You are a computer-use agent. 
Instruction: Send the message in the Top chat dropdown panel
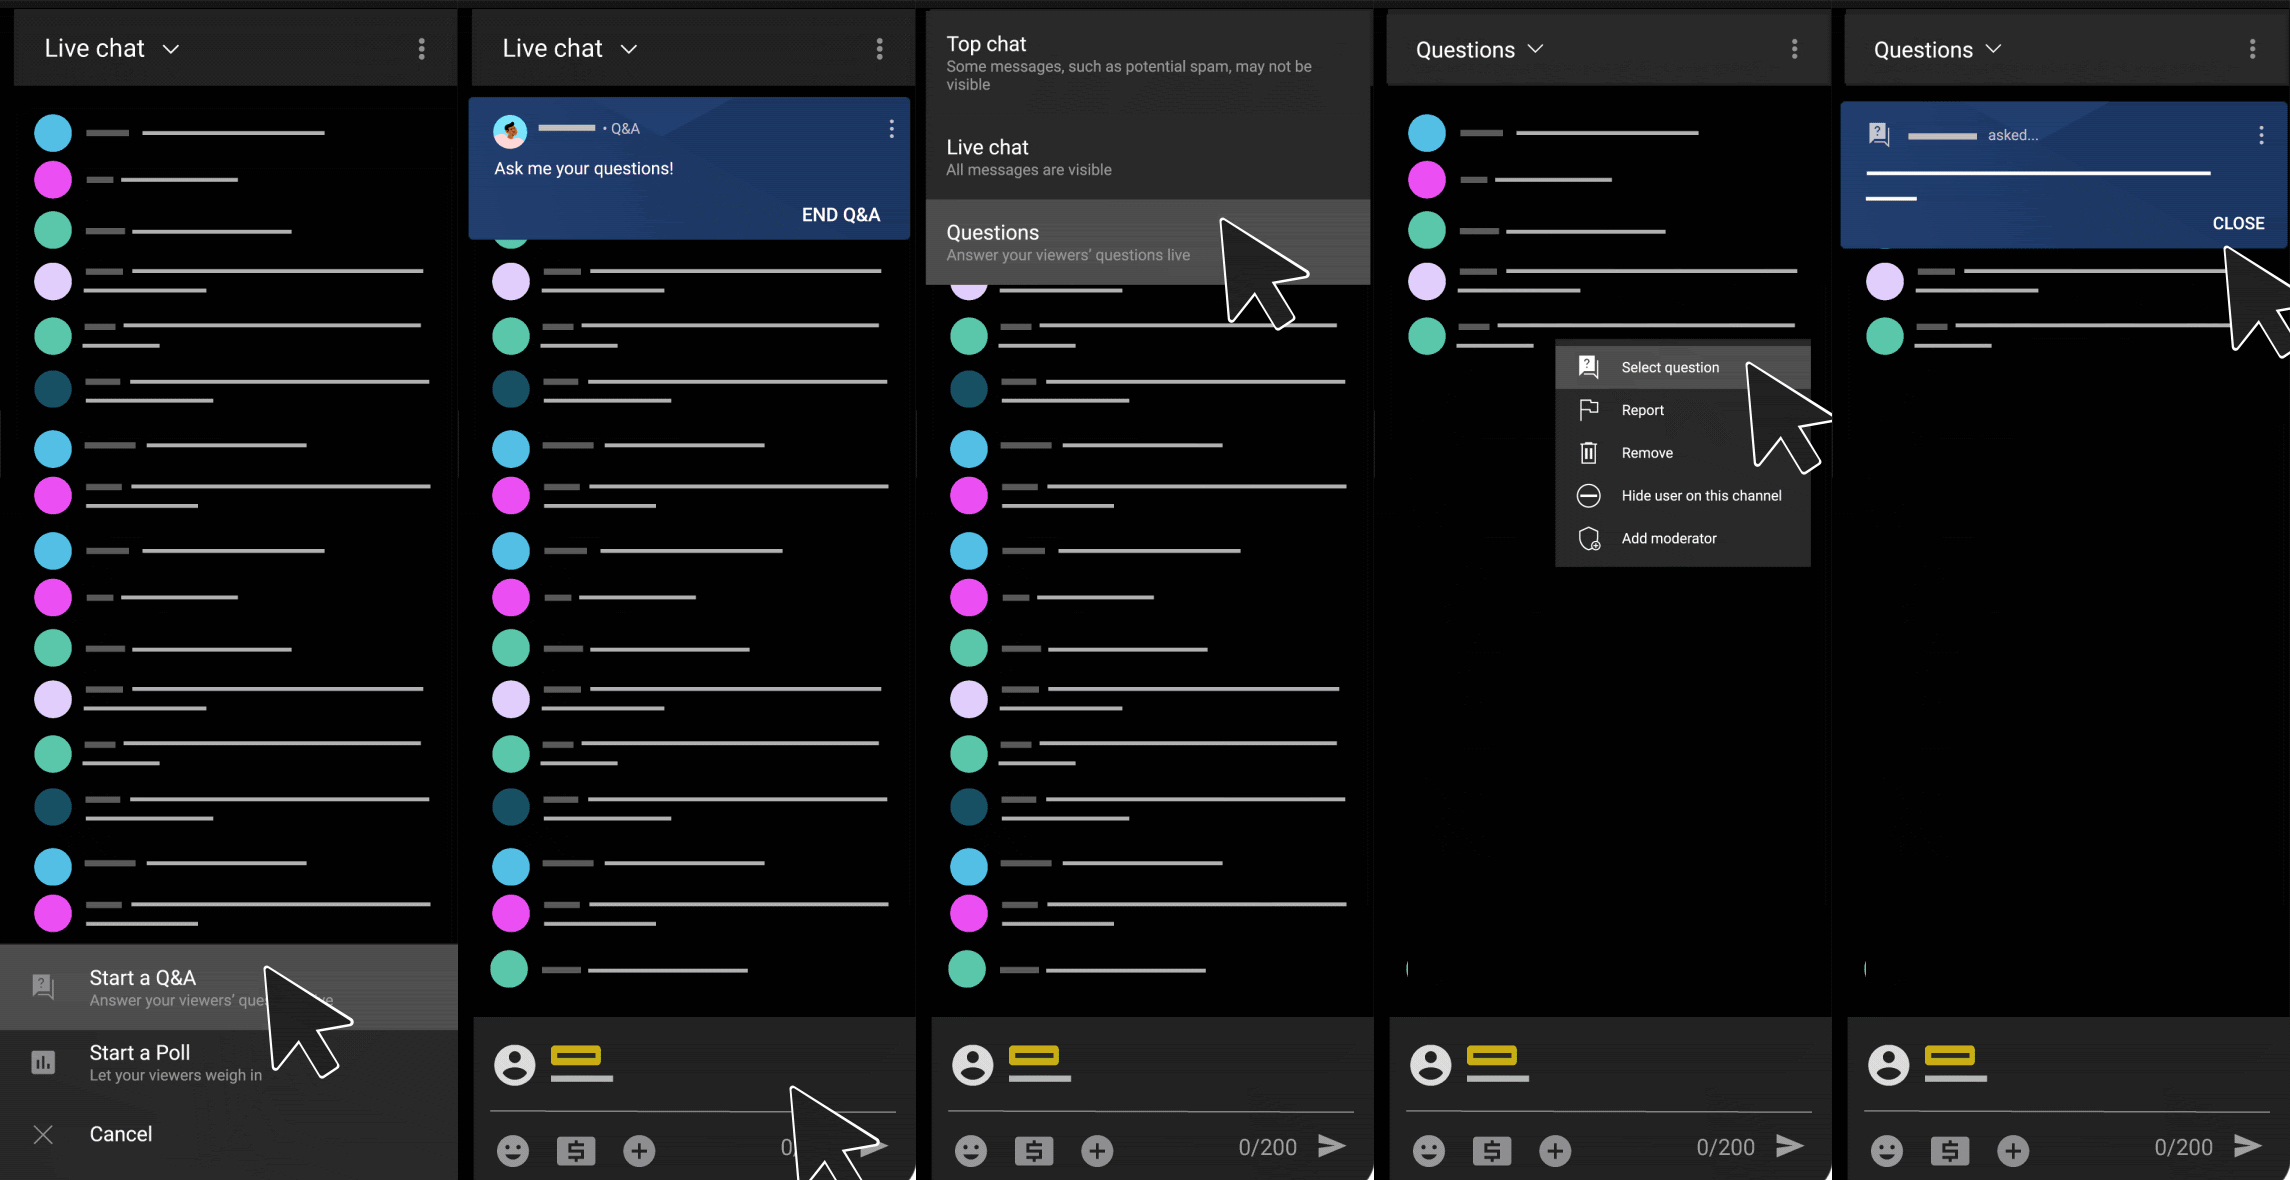(1332, 1146)
